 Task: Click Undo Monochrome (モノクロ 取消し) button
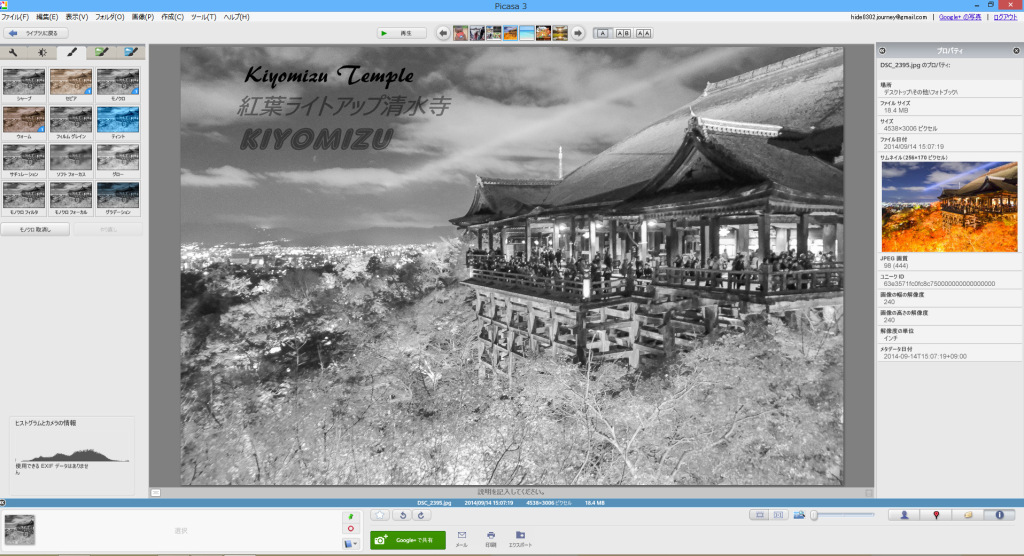pos(35,229)
